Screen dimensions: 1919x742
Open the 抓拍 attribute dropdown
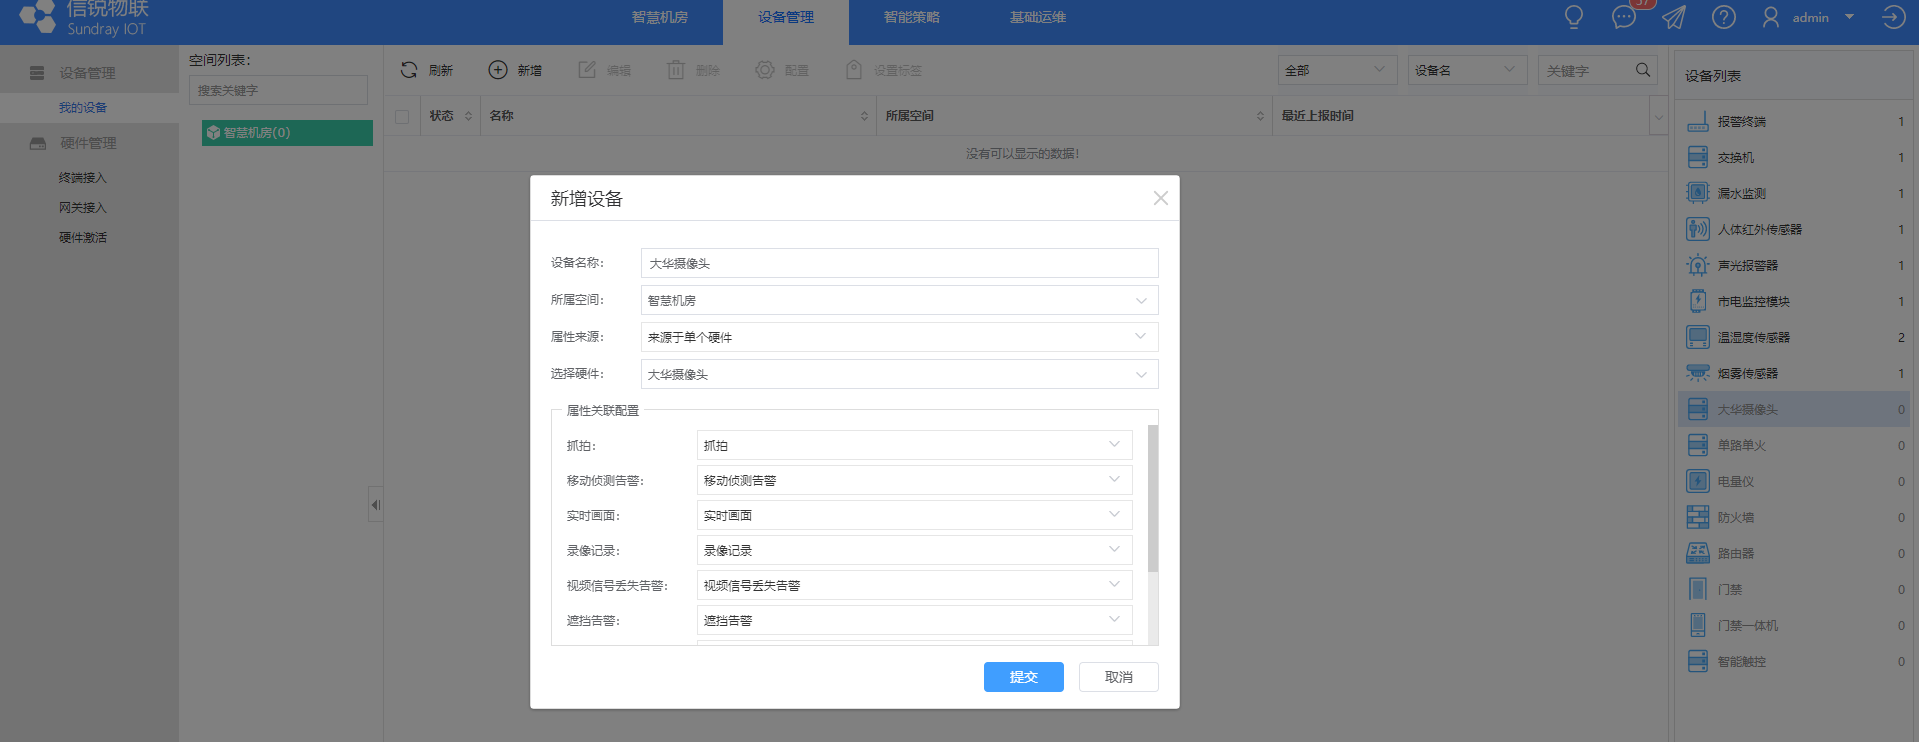click(x=914, y=445)
